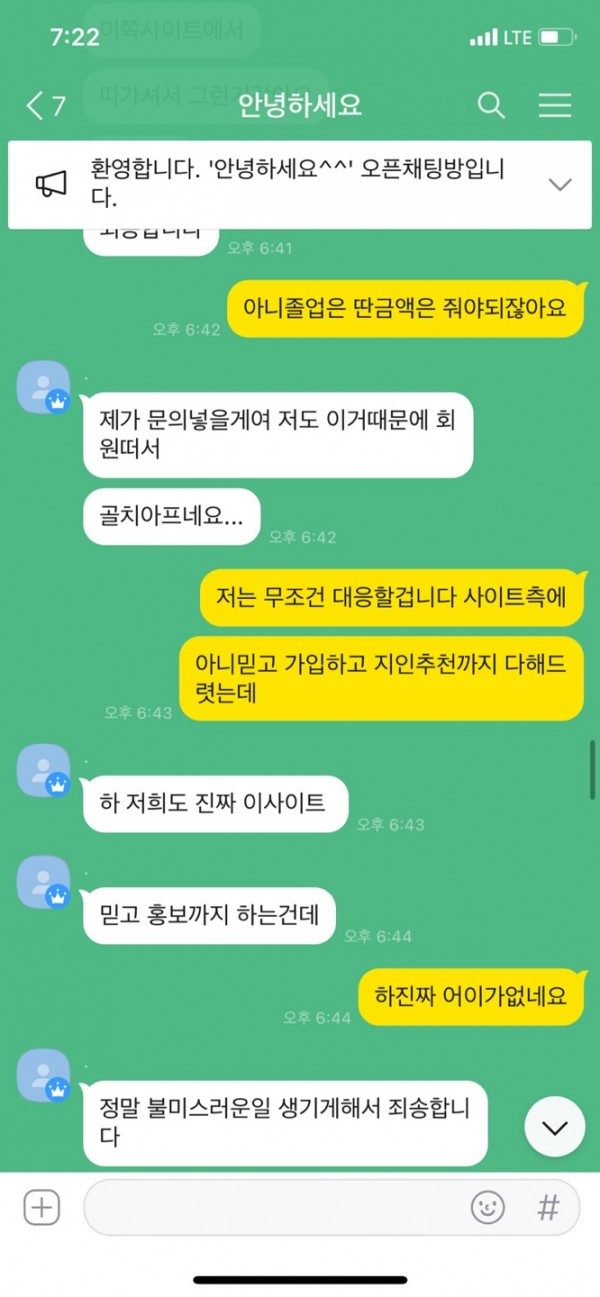600x1297 pixels.
Task: Tap the profile avatar beside 하 저희도 진짜 message
Action: (x=43, y=770)
